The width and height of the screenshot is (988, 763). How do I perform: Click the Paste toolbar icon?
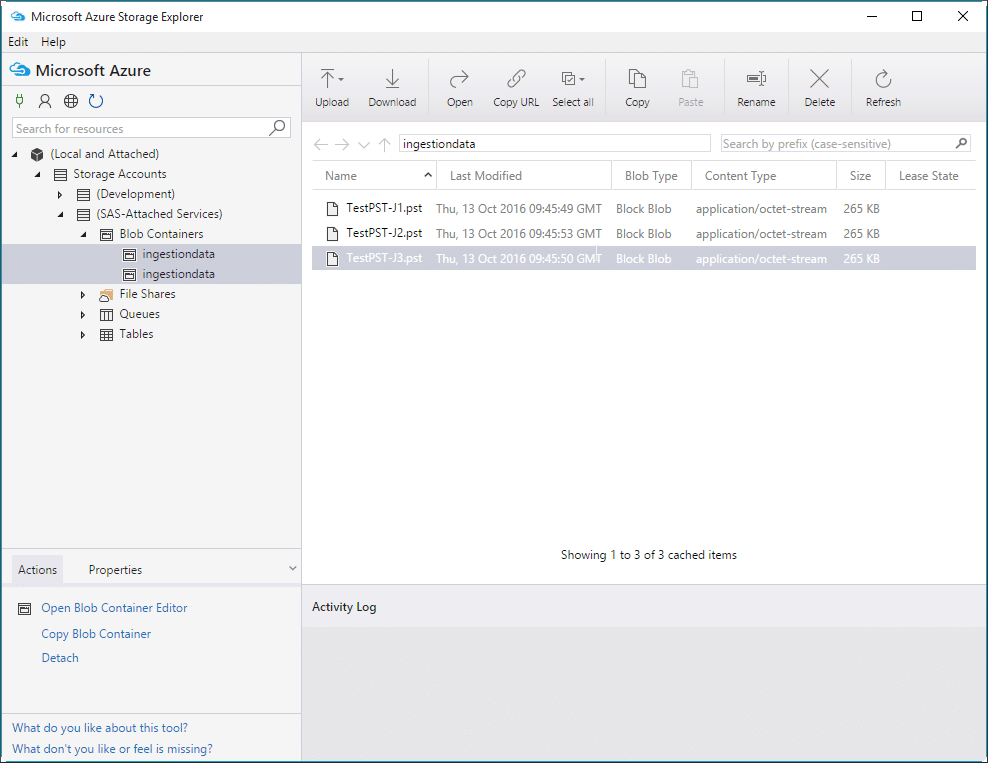(690, 79)
